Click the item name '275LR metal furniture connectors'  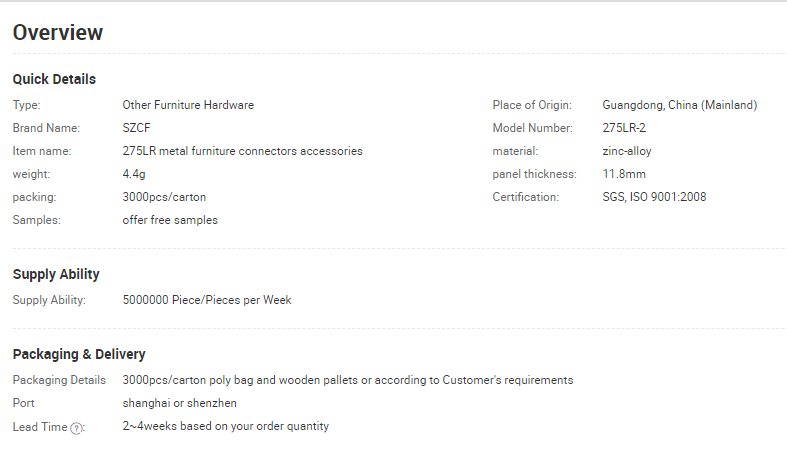point(210,151)
